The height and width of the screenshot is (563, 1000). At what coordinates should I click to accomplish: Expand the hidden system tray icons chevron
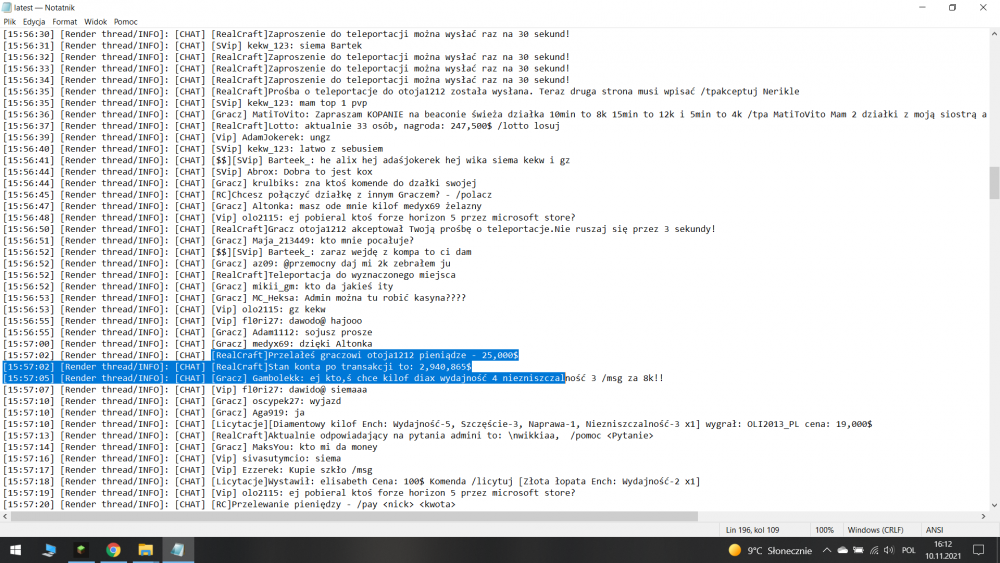click(826, 550)
